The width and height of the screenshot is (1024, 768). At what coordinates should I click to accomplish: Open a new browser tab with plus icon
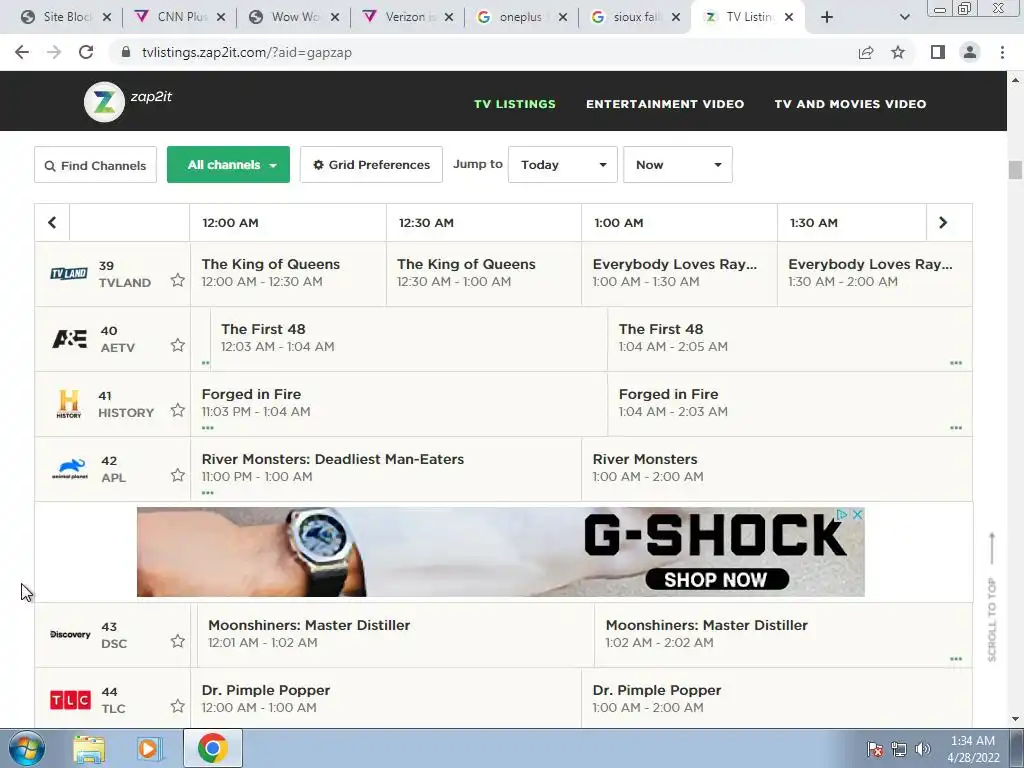coord(827,17)
